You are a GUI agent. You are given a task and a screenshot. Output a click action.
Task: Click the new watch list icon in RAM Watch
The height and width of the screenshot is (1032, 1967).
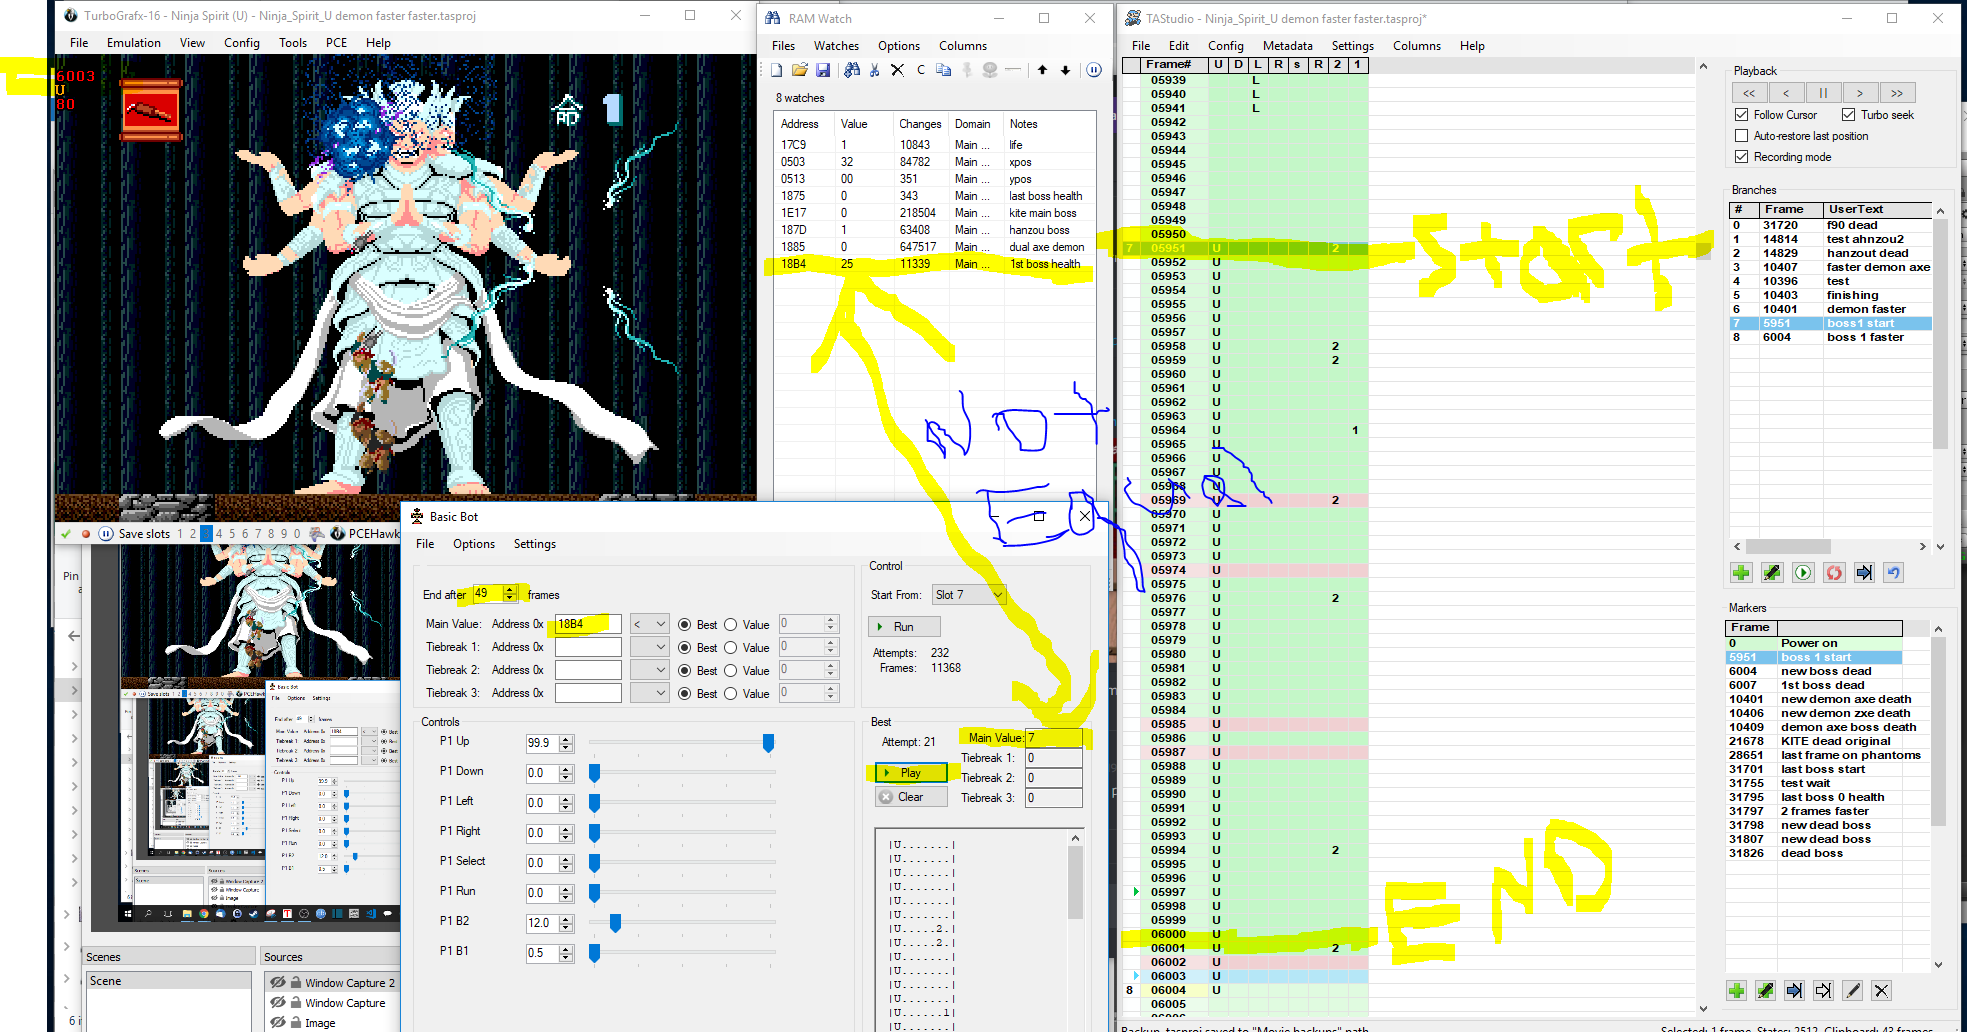[x=777, y=70]
